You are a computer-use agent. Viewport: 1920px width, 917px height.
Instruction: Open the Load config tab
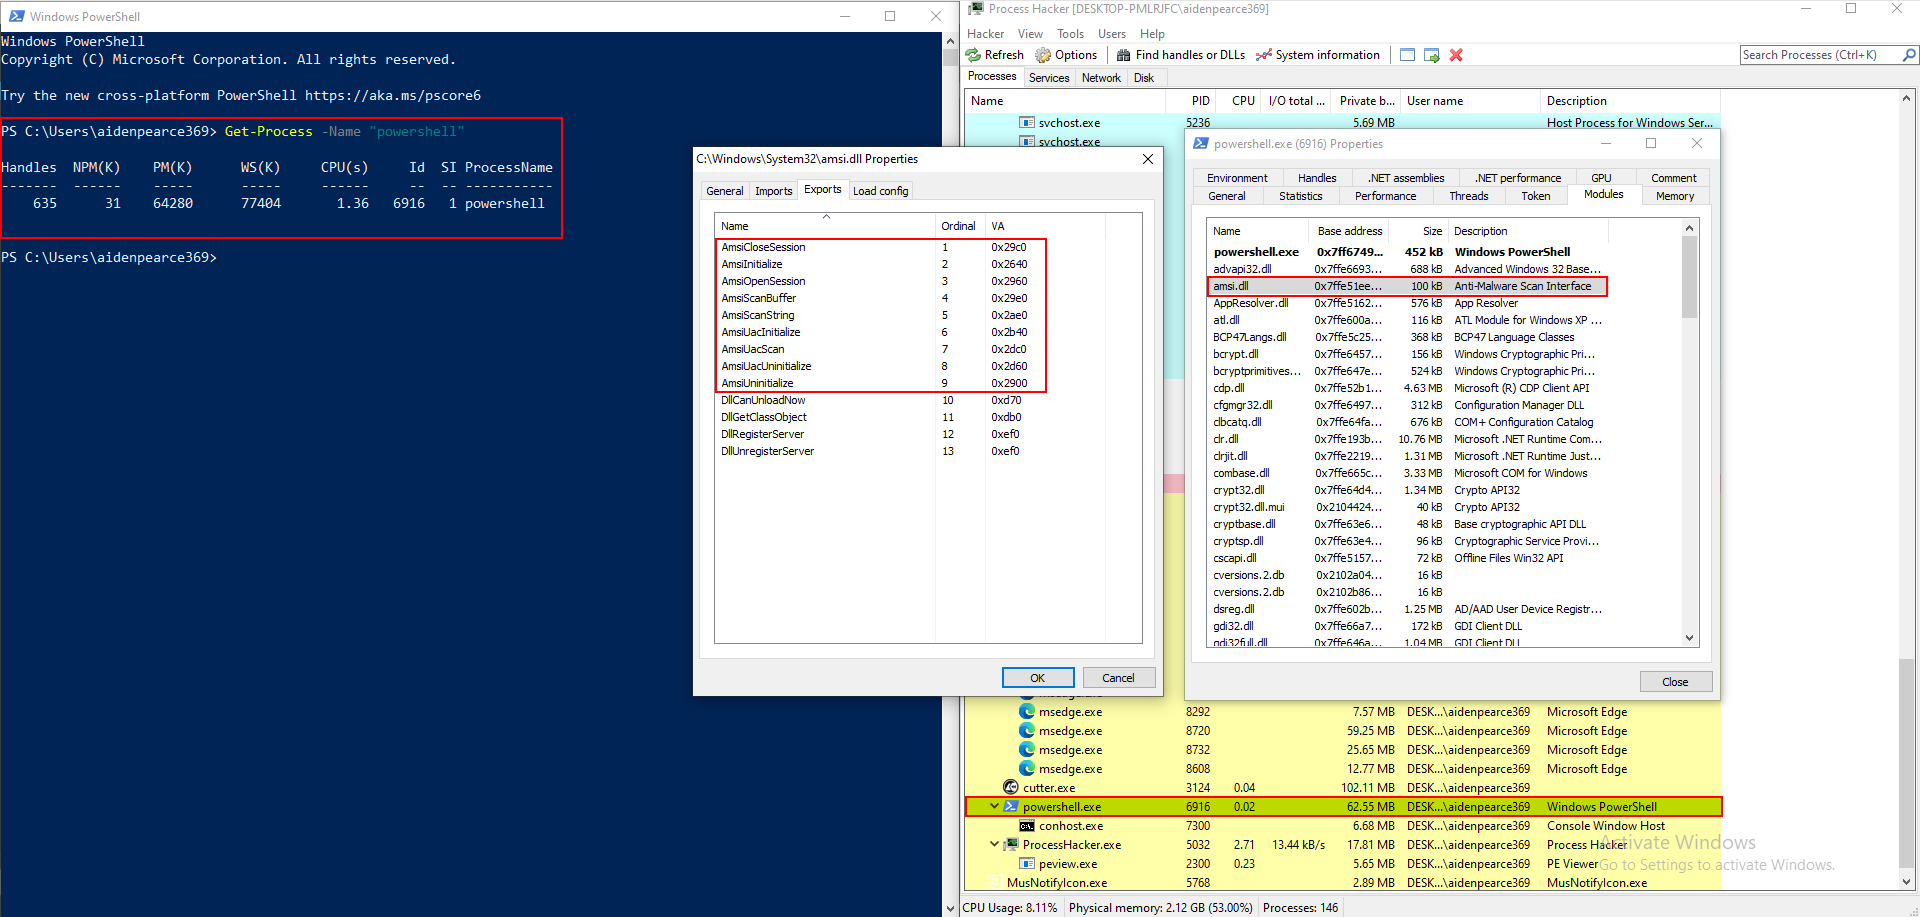880,191
